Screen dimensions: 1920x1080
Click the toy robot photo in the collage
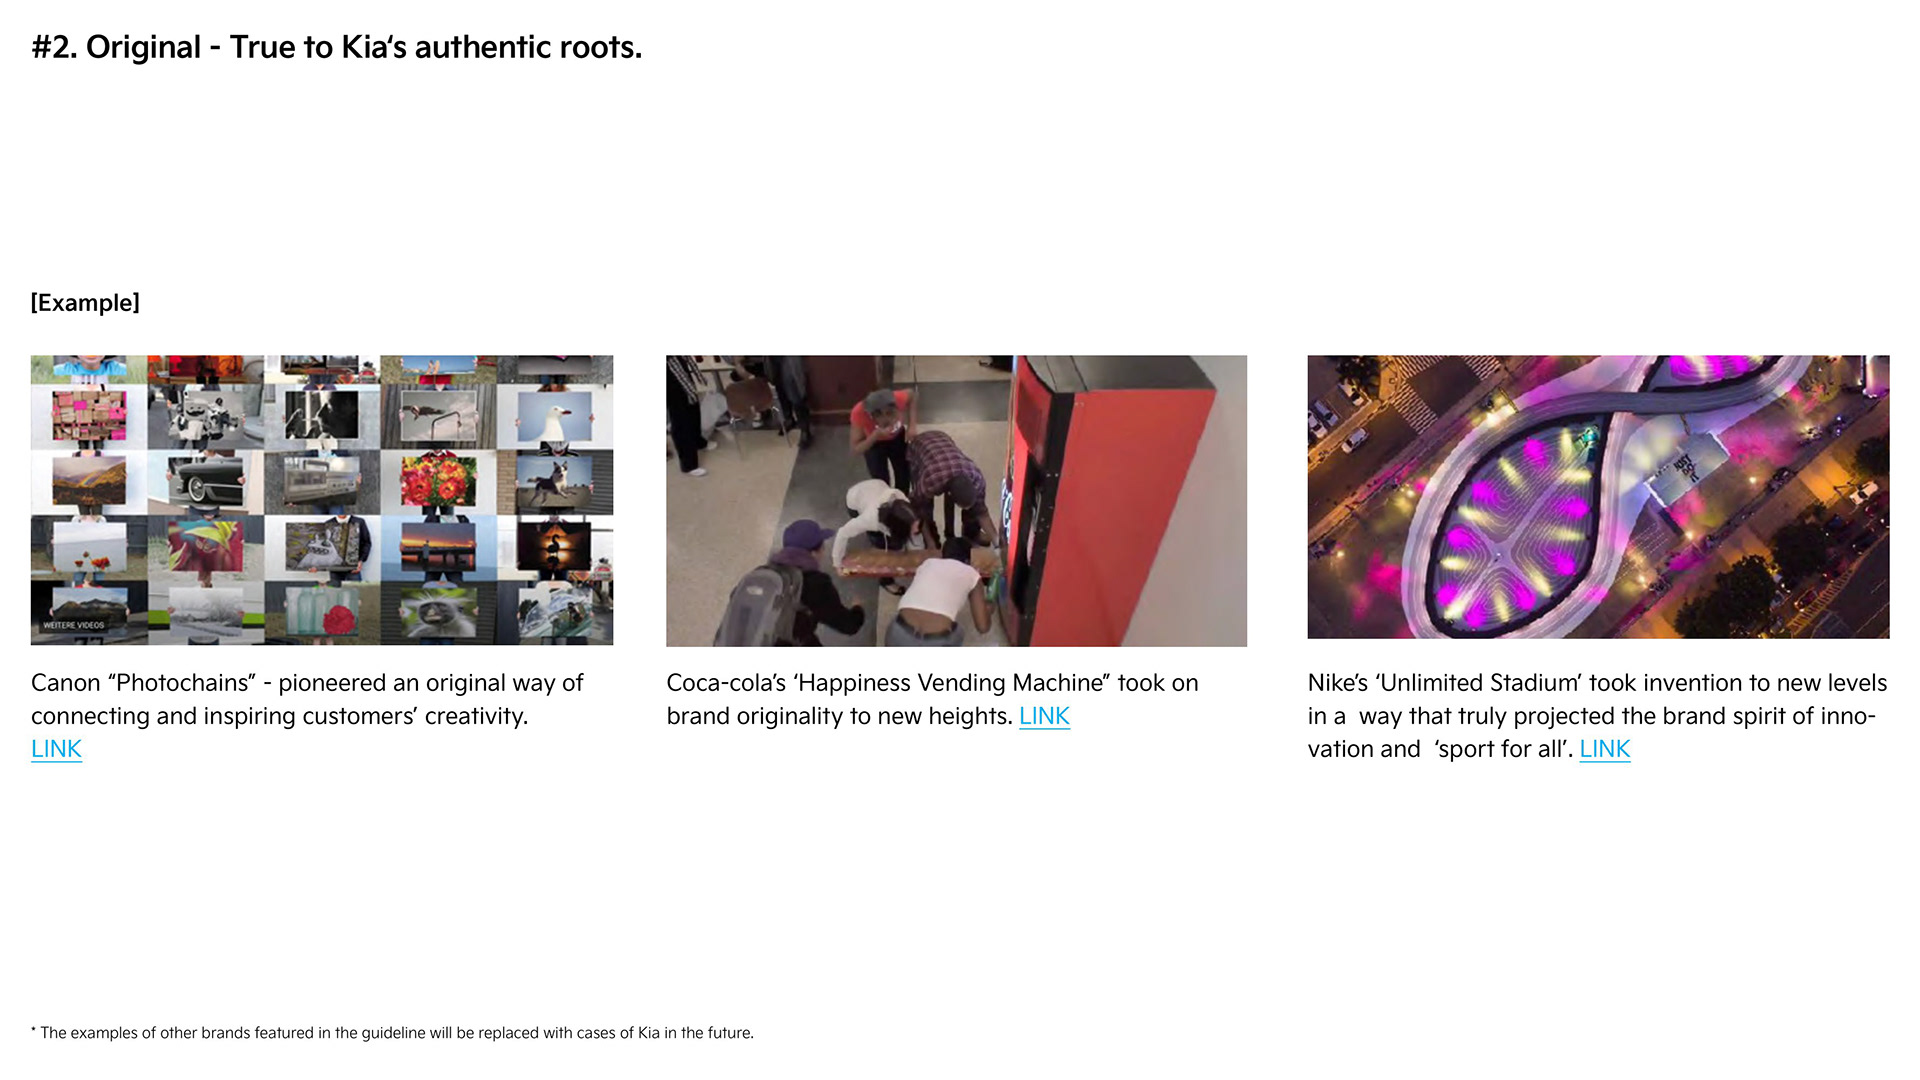(205, 415)
